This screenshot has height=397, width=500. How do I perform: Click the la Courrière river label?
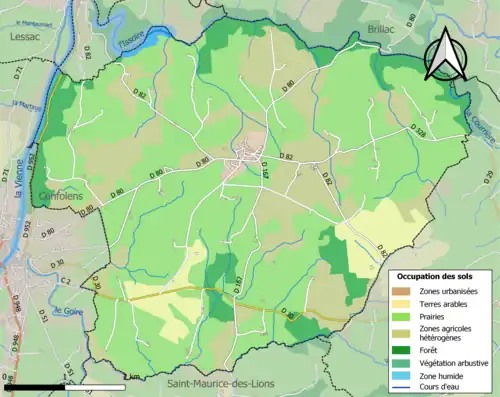481,127
